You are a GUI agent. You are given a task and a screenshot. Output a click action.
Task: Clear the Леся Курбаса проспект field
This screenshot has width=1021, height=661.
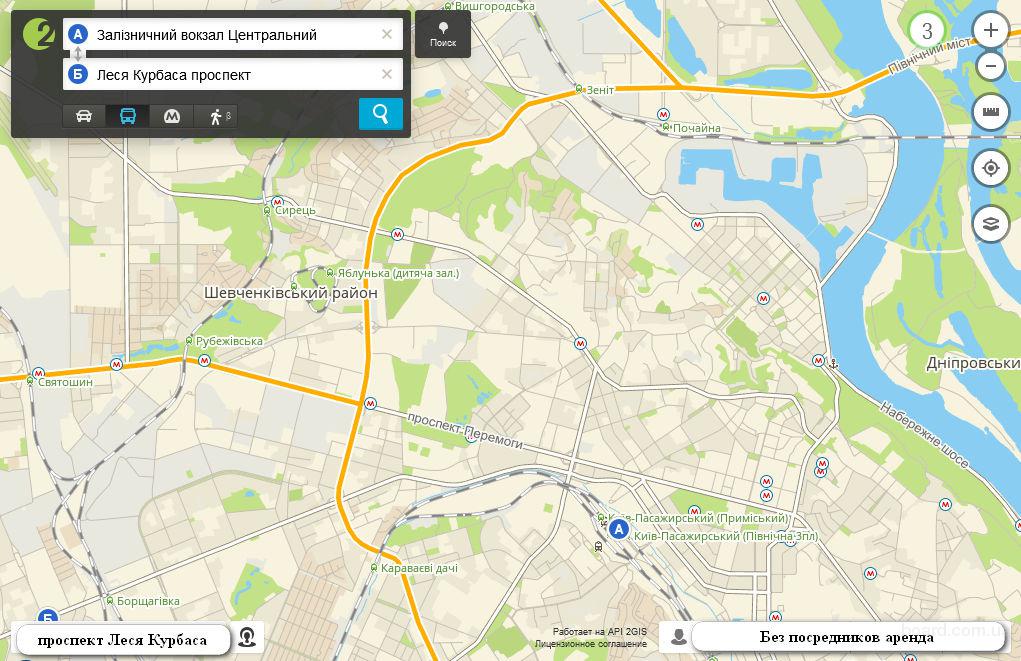(387, 74)
